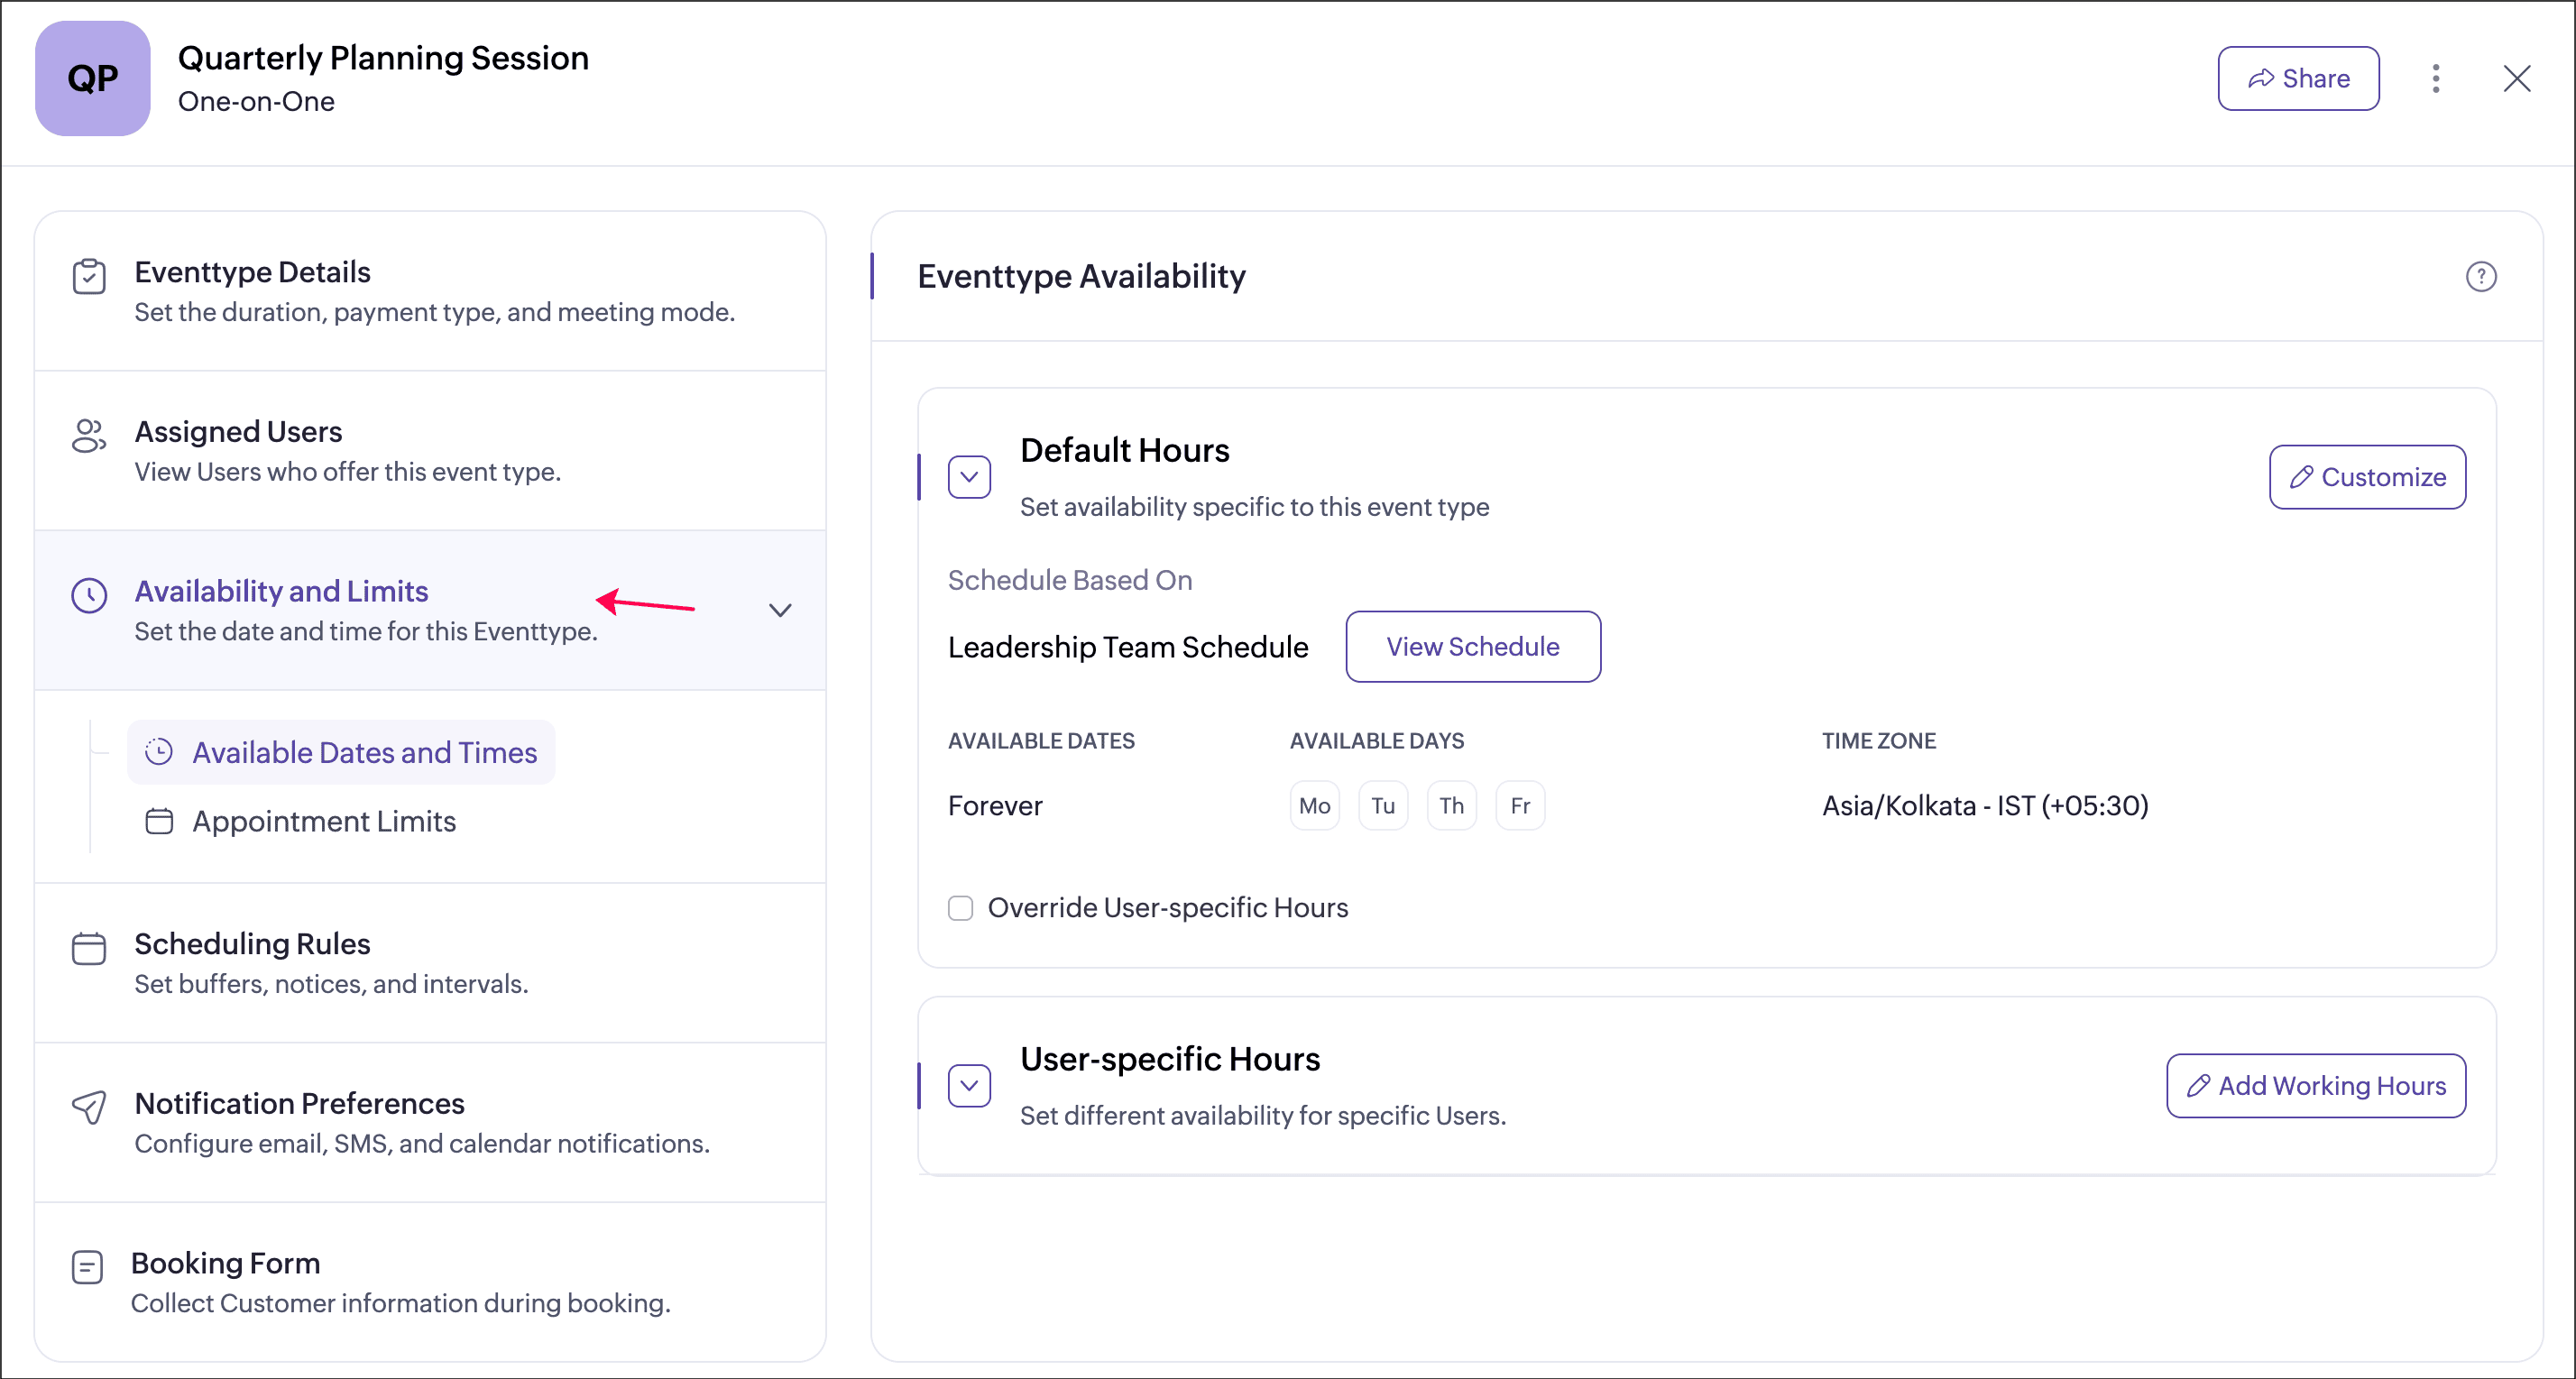Toggle the Fr available day chip
Image resolution: width=2576 pixels, height=1379 pixels.
click(x=1519, y=806)
